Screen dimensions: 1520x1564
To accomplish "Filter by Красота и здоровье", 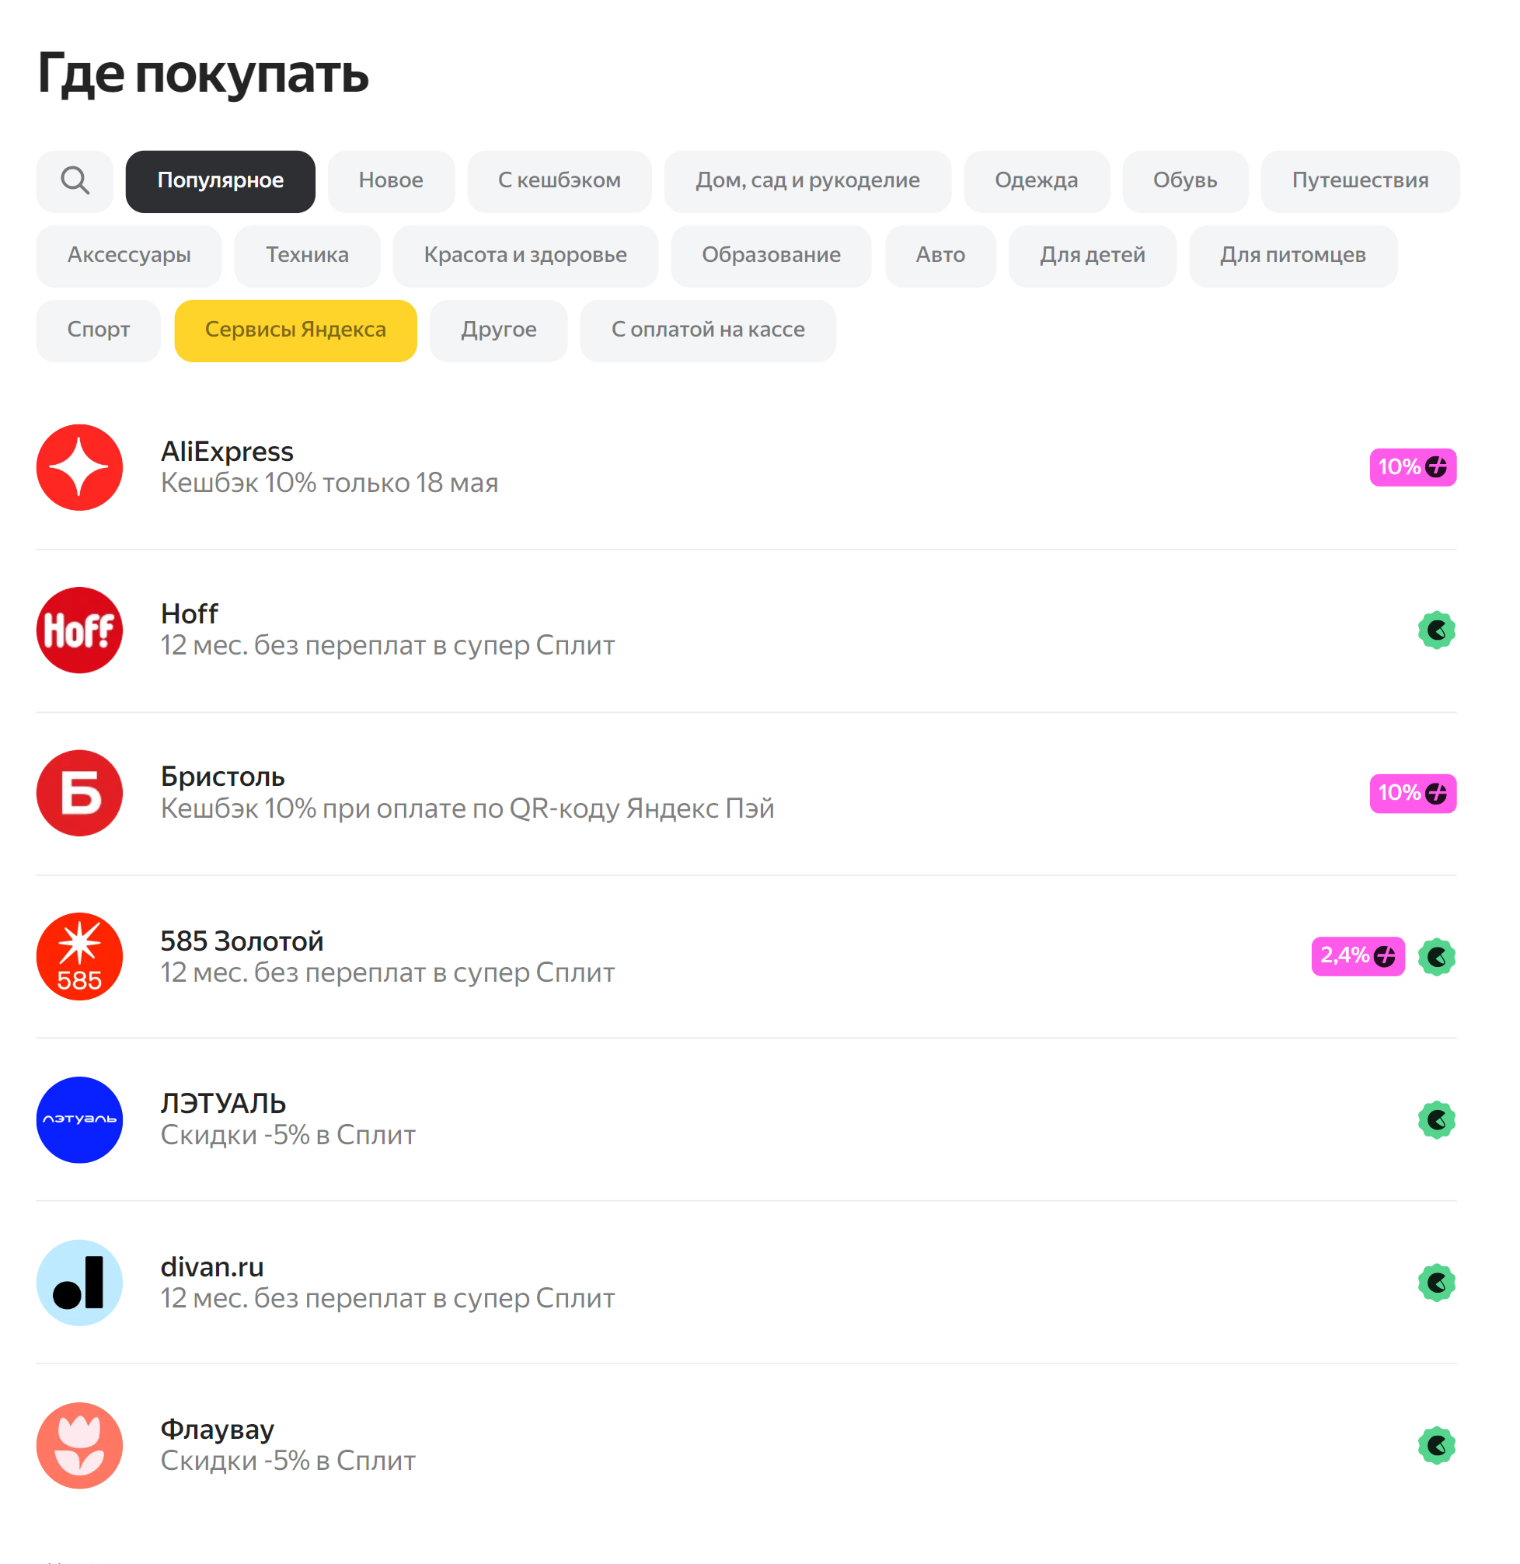I will (x=525, y=256).
